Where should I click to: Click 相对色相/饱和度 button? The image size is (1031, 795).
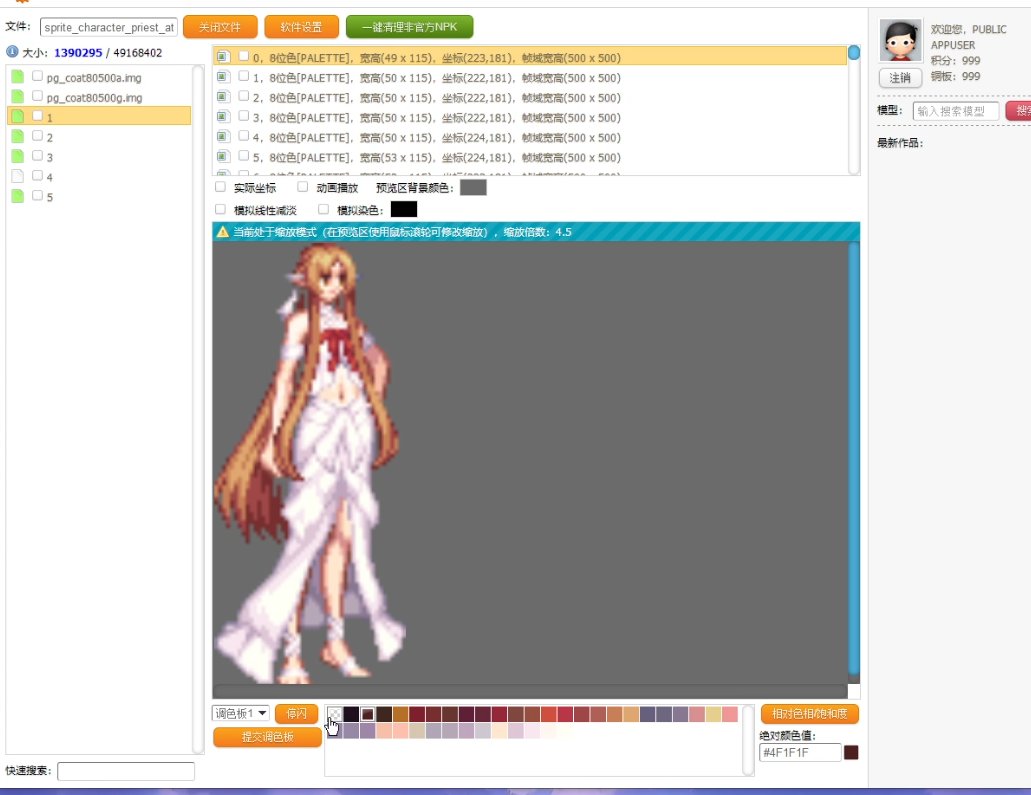(x=809, y=713)
